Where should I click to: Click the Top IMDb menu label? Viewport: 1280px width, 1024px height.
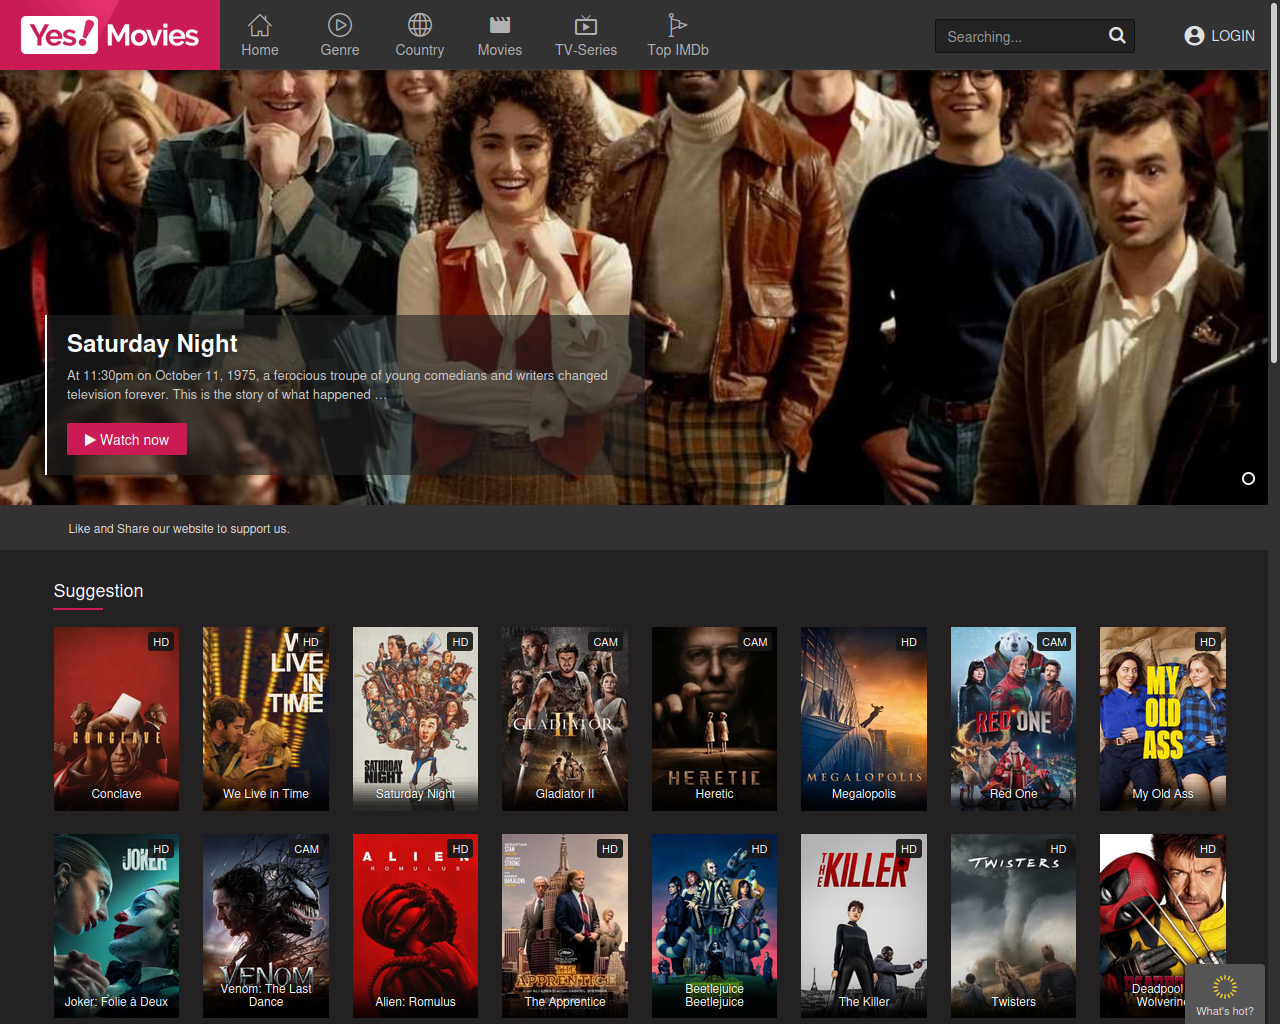(x=678, y=50)
